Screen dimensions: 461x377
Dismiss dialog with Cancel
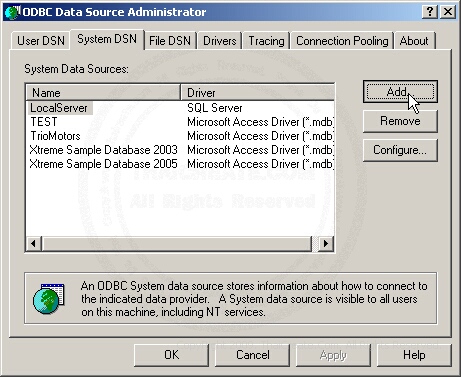pyautogui.click(x=253, y=355)
